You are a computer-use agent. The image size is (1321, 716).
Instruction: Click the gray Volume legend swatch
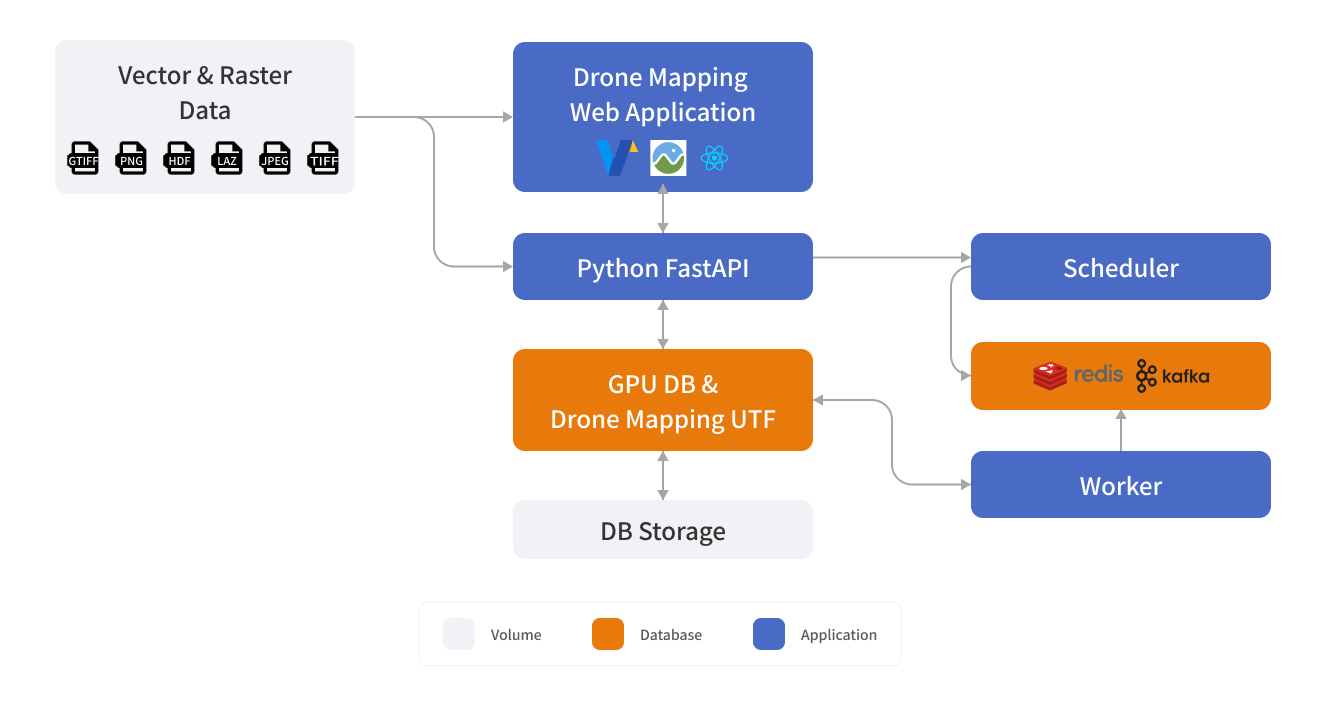(x=459, y=634)
